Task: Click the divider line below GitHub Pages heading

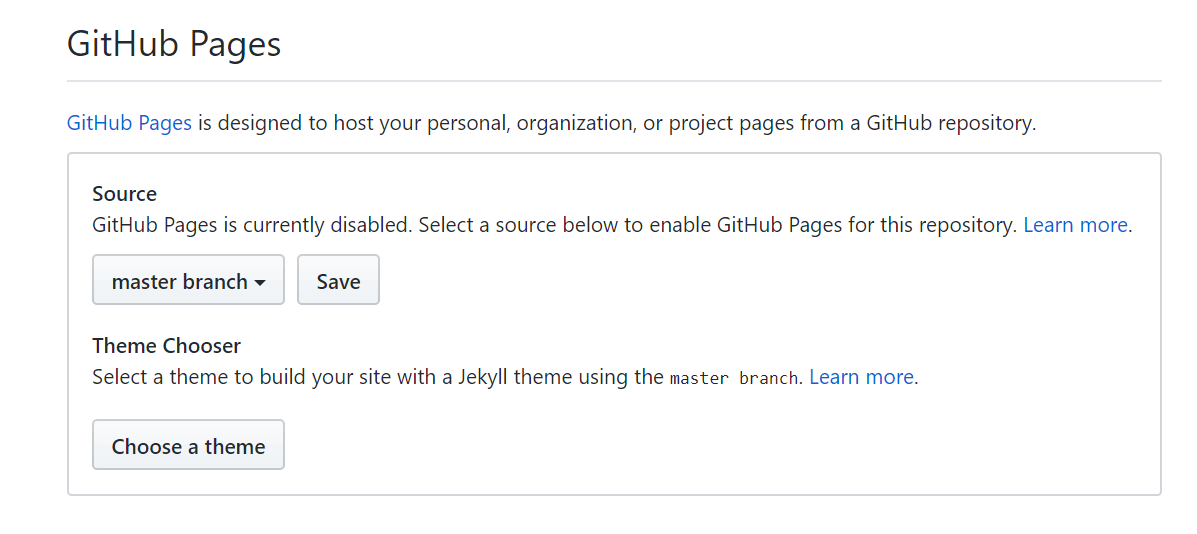Action: 614,80
